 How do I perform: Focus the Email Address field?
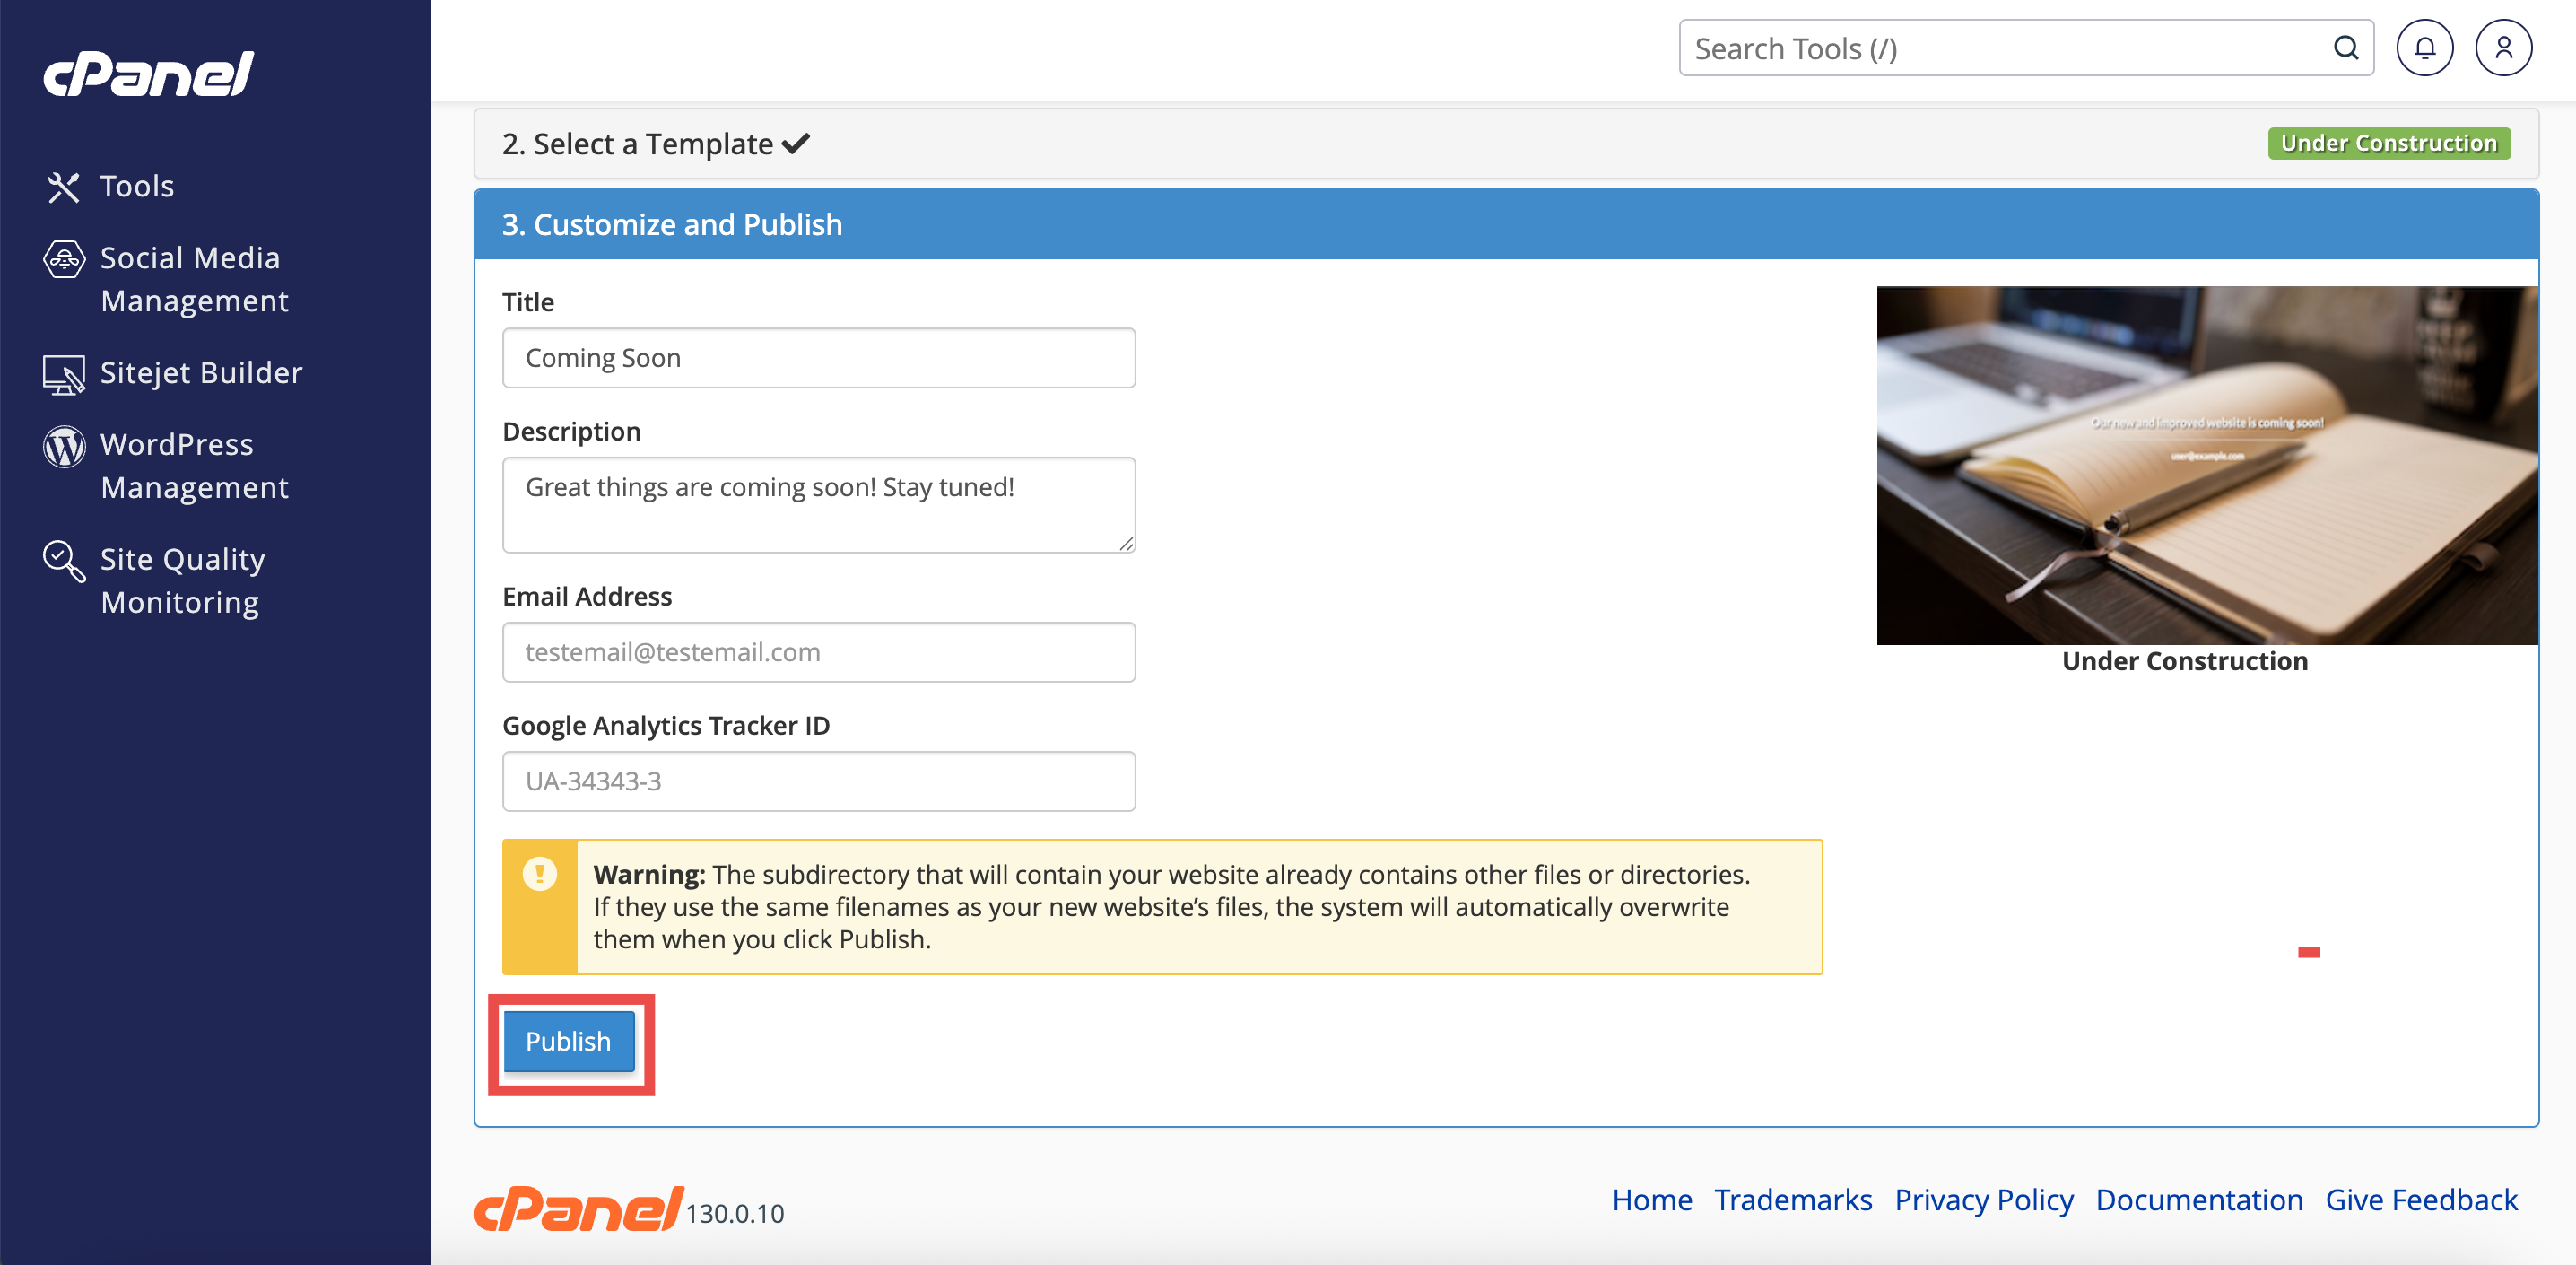click(818, 652)
